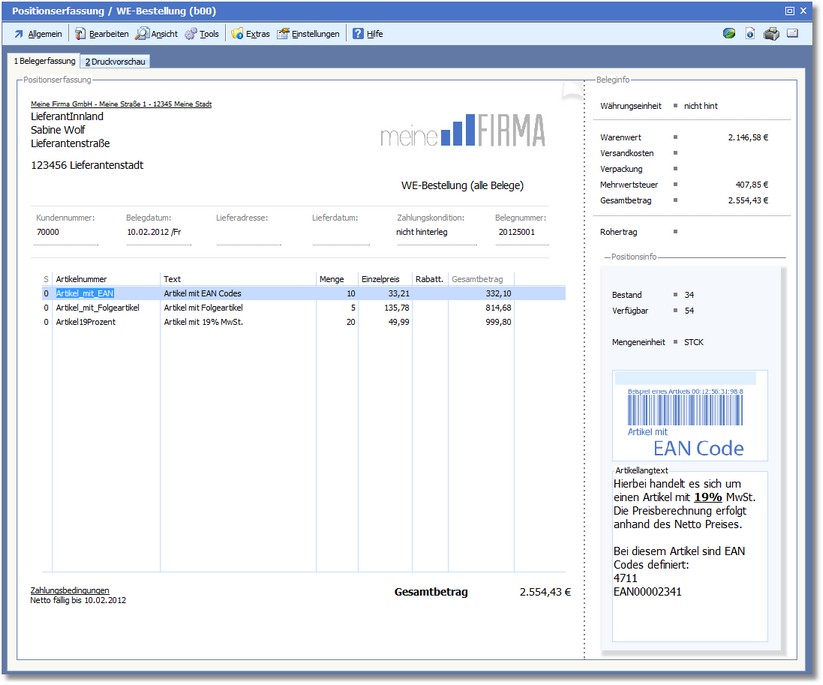This screenshot has height=685, width=823.
Task: Click the document icon beside the globe
Action: (x=750, y=34)
